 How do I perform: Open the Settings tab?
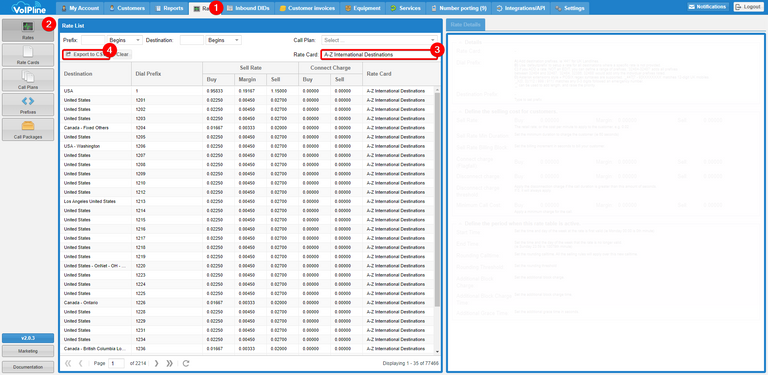pyautogui.click(x=570, y=8)
